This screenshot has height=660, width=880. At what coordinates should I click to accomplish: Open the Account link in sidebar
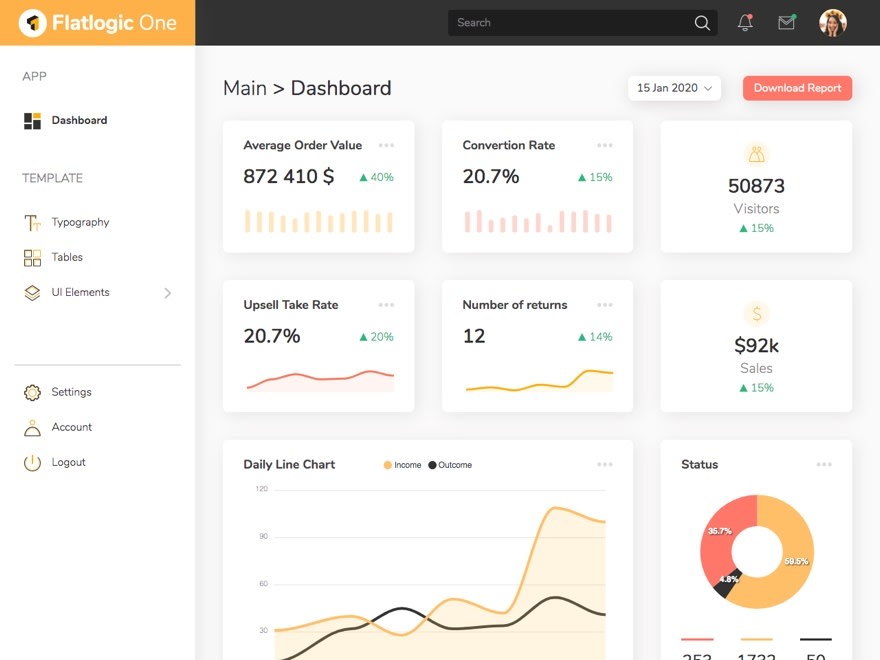point(72,428)
